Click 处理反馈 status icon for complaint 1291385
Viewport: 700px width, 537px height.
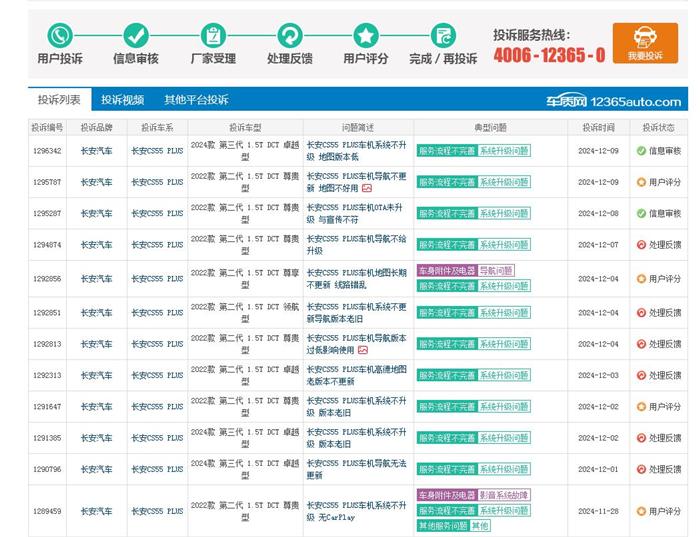pyautogui.click(x=641, y=438)
